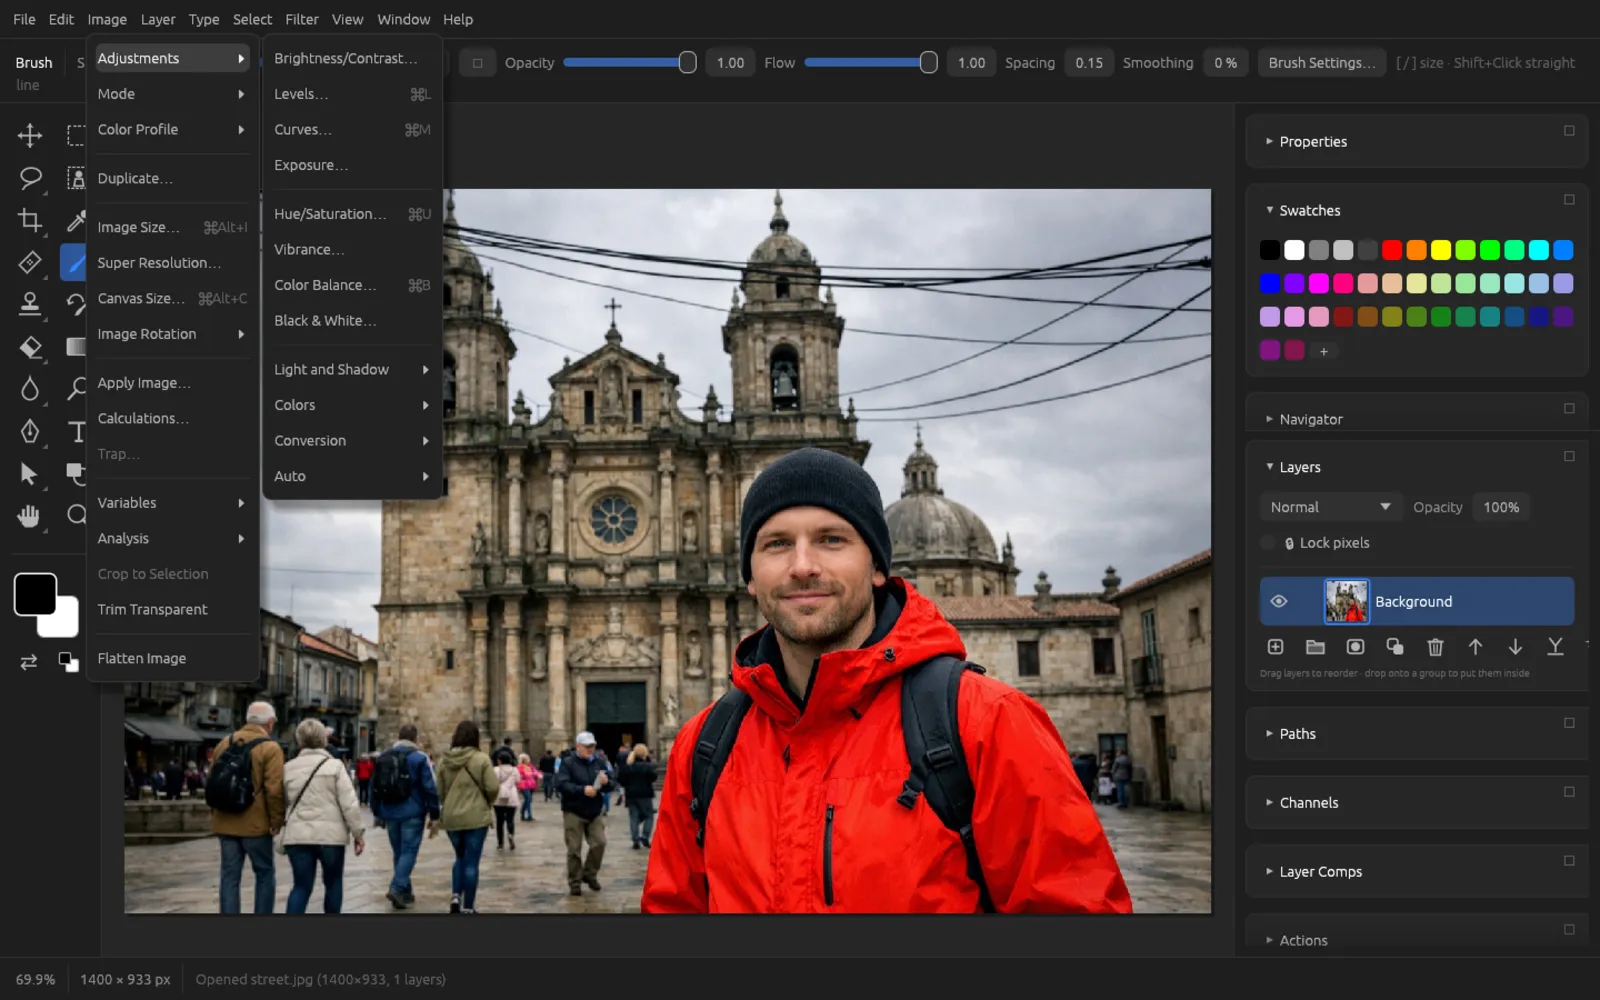Expand the Properties panel
Image resolution: width=1600 pixels, height=1000 pixels.
(1269, 142)
